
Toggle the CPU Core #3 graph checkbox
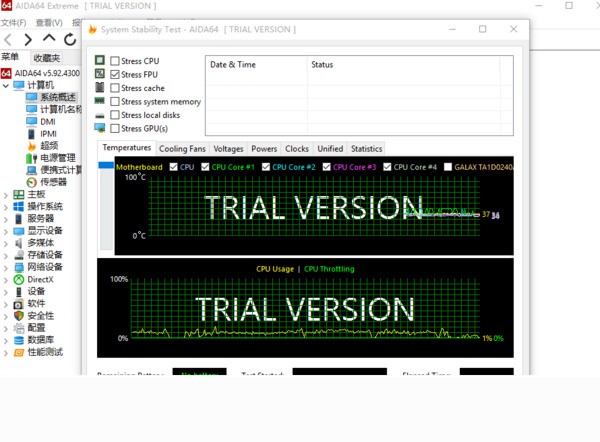click(326, 167)
